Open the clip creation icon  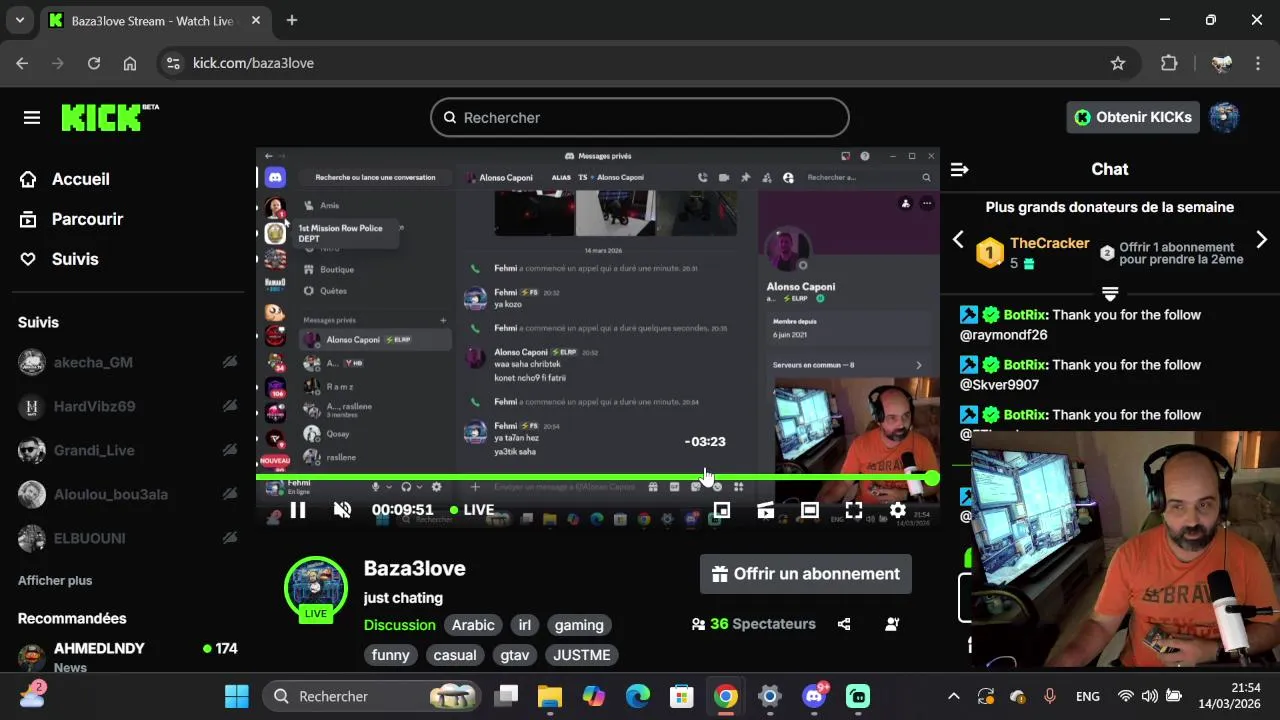click(x=765, y=510)
